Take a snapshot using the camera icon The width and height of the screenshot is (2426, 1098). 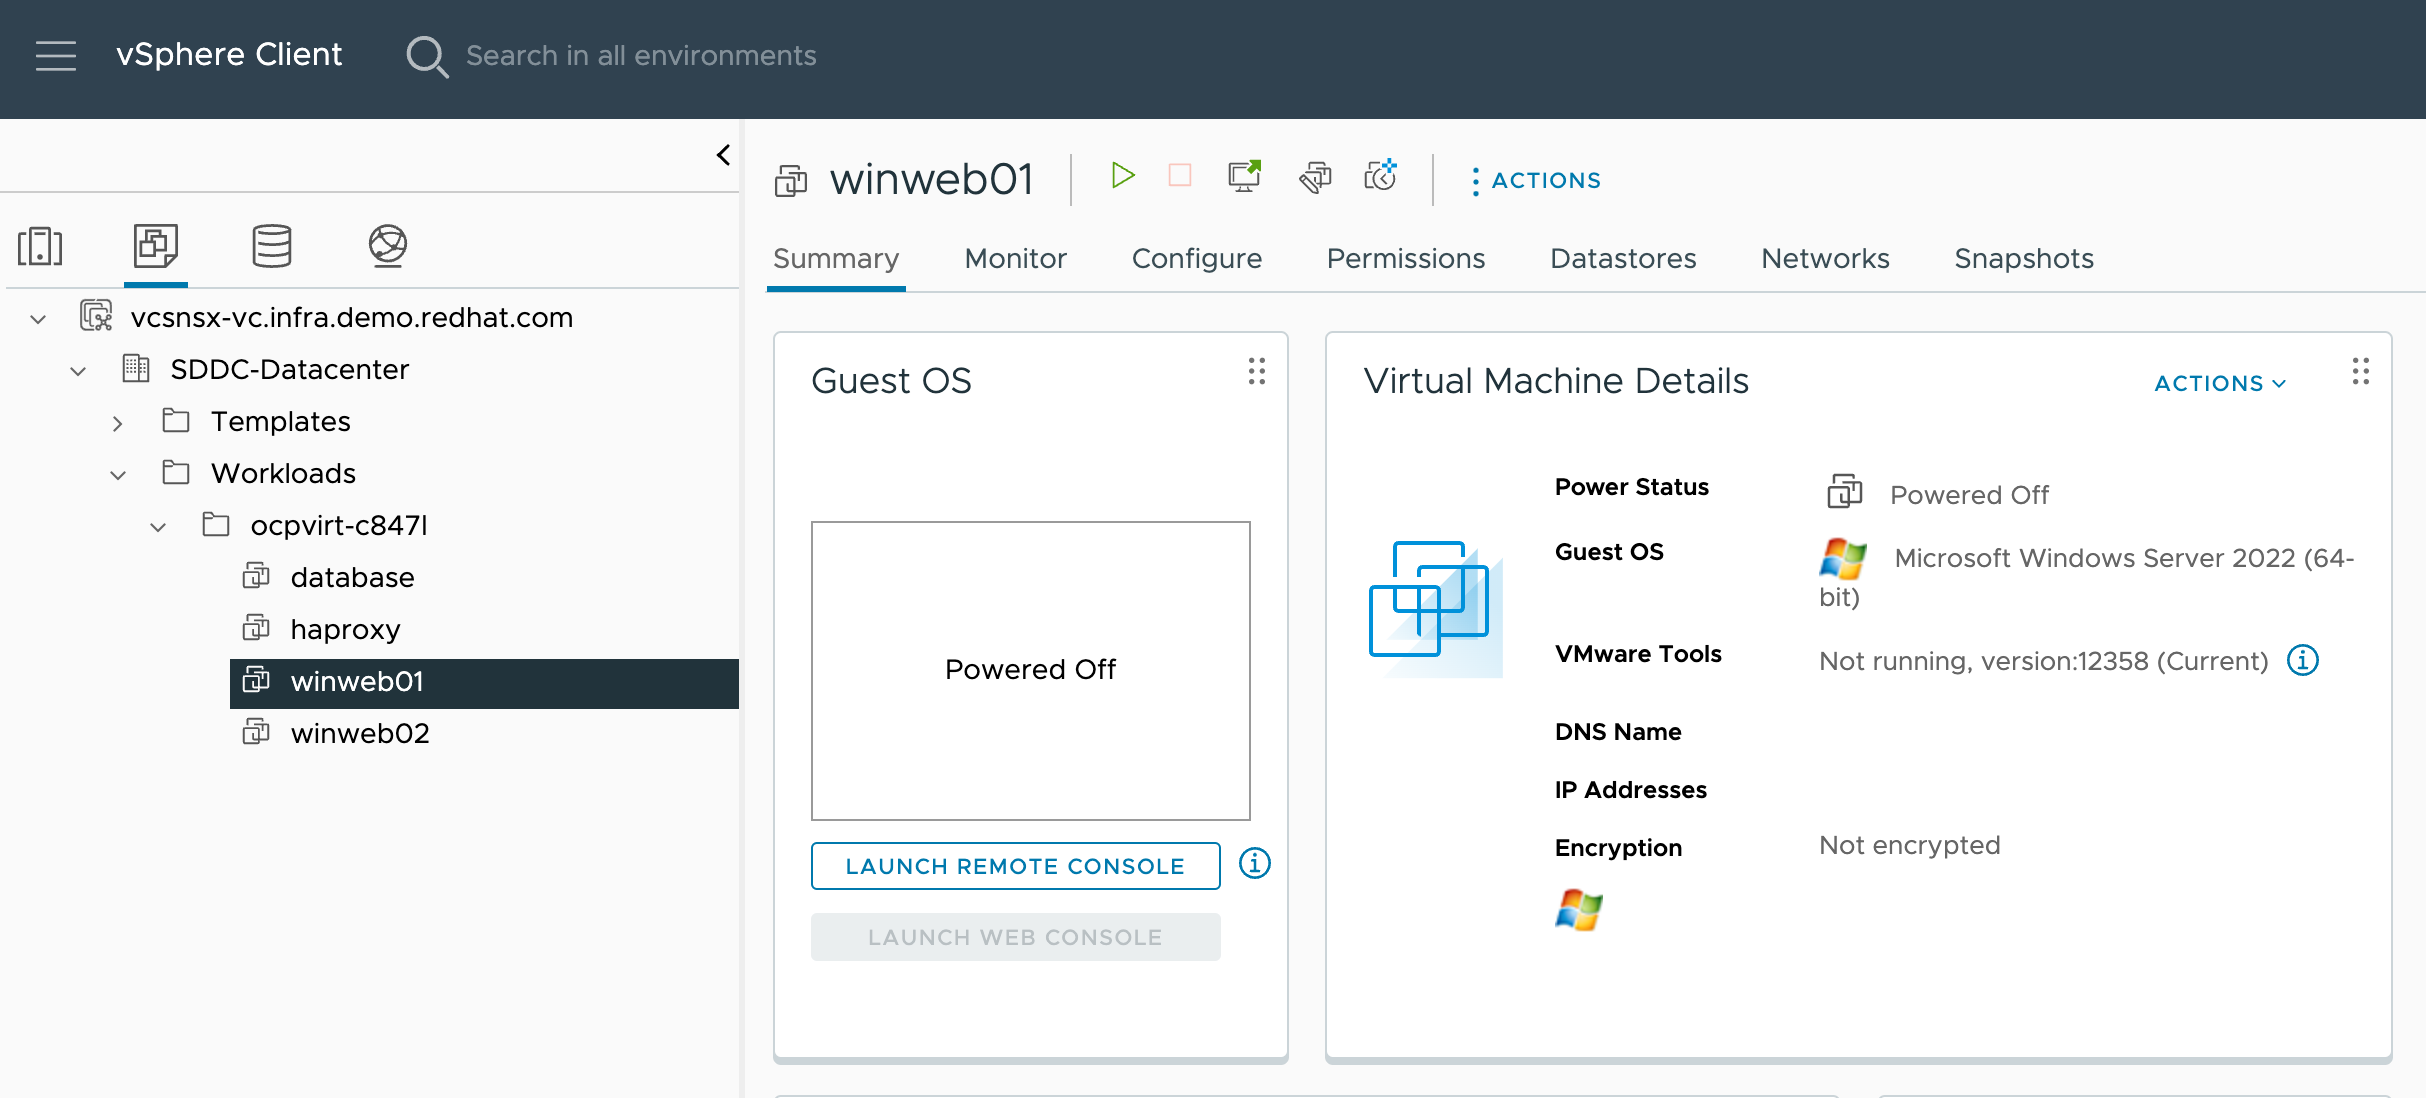pos(1379,176)
